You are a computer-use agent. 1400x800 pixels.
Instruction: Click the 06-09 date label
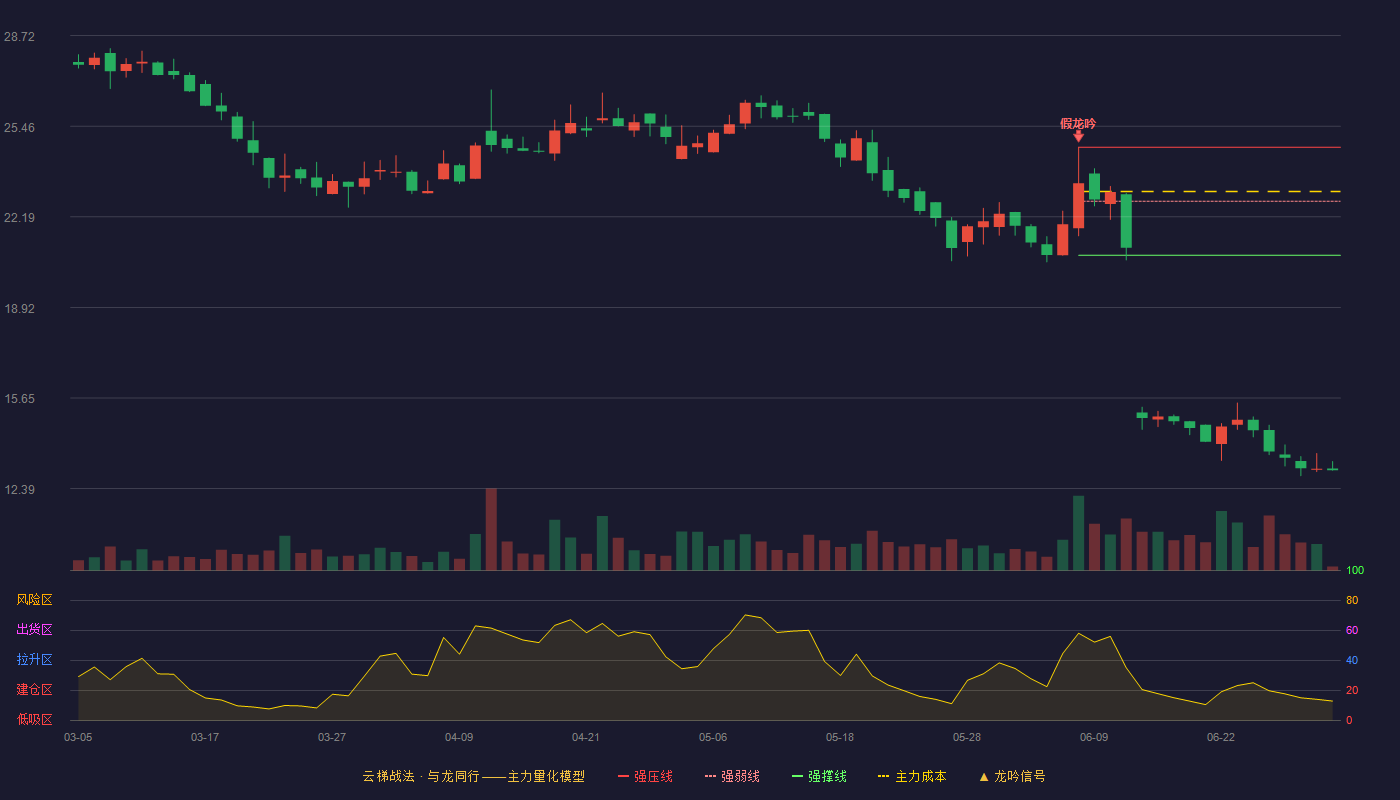[x=1094, y=737]
